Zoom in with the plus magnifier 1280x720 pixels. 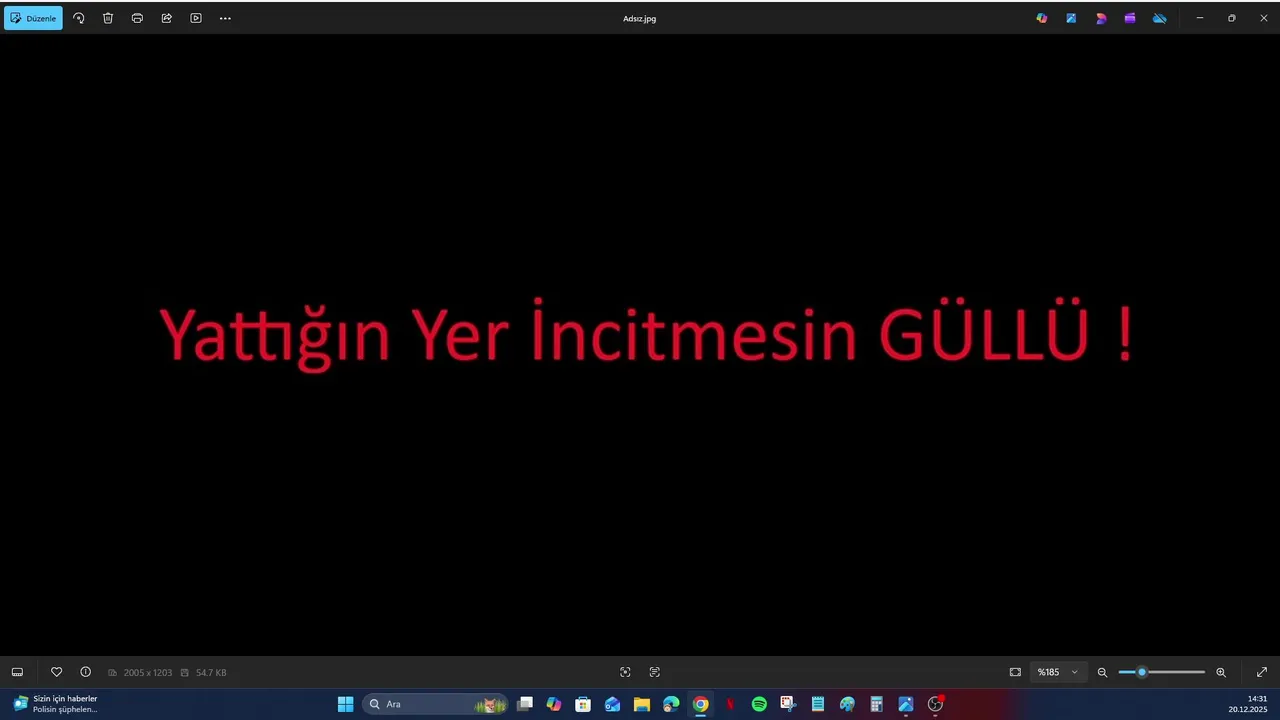pyautogui.click(x=1221, y=672)
